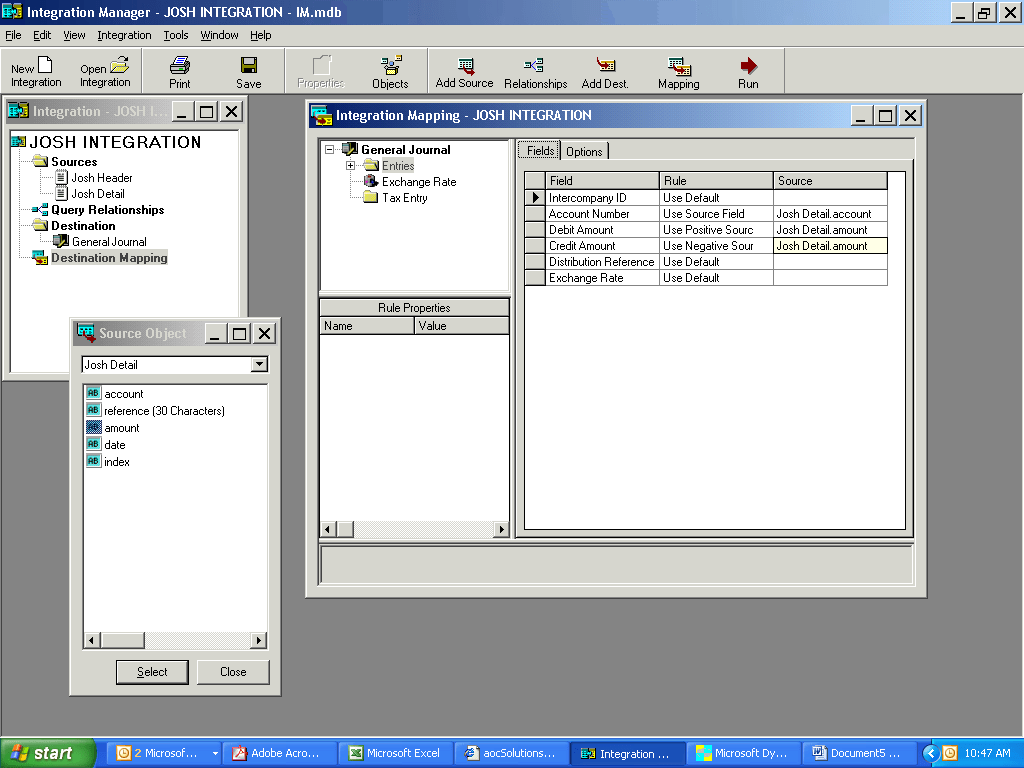The width and height of the screenshot is (1024, 768).
Task: Open an existing Integration
Action: pos(104,70)
